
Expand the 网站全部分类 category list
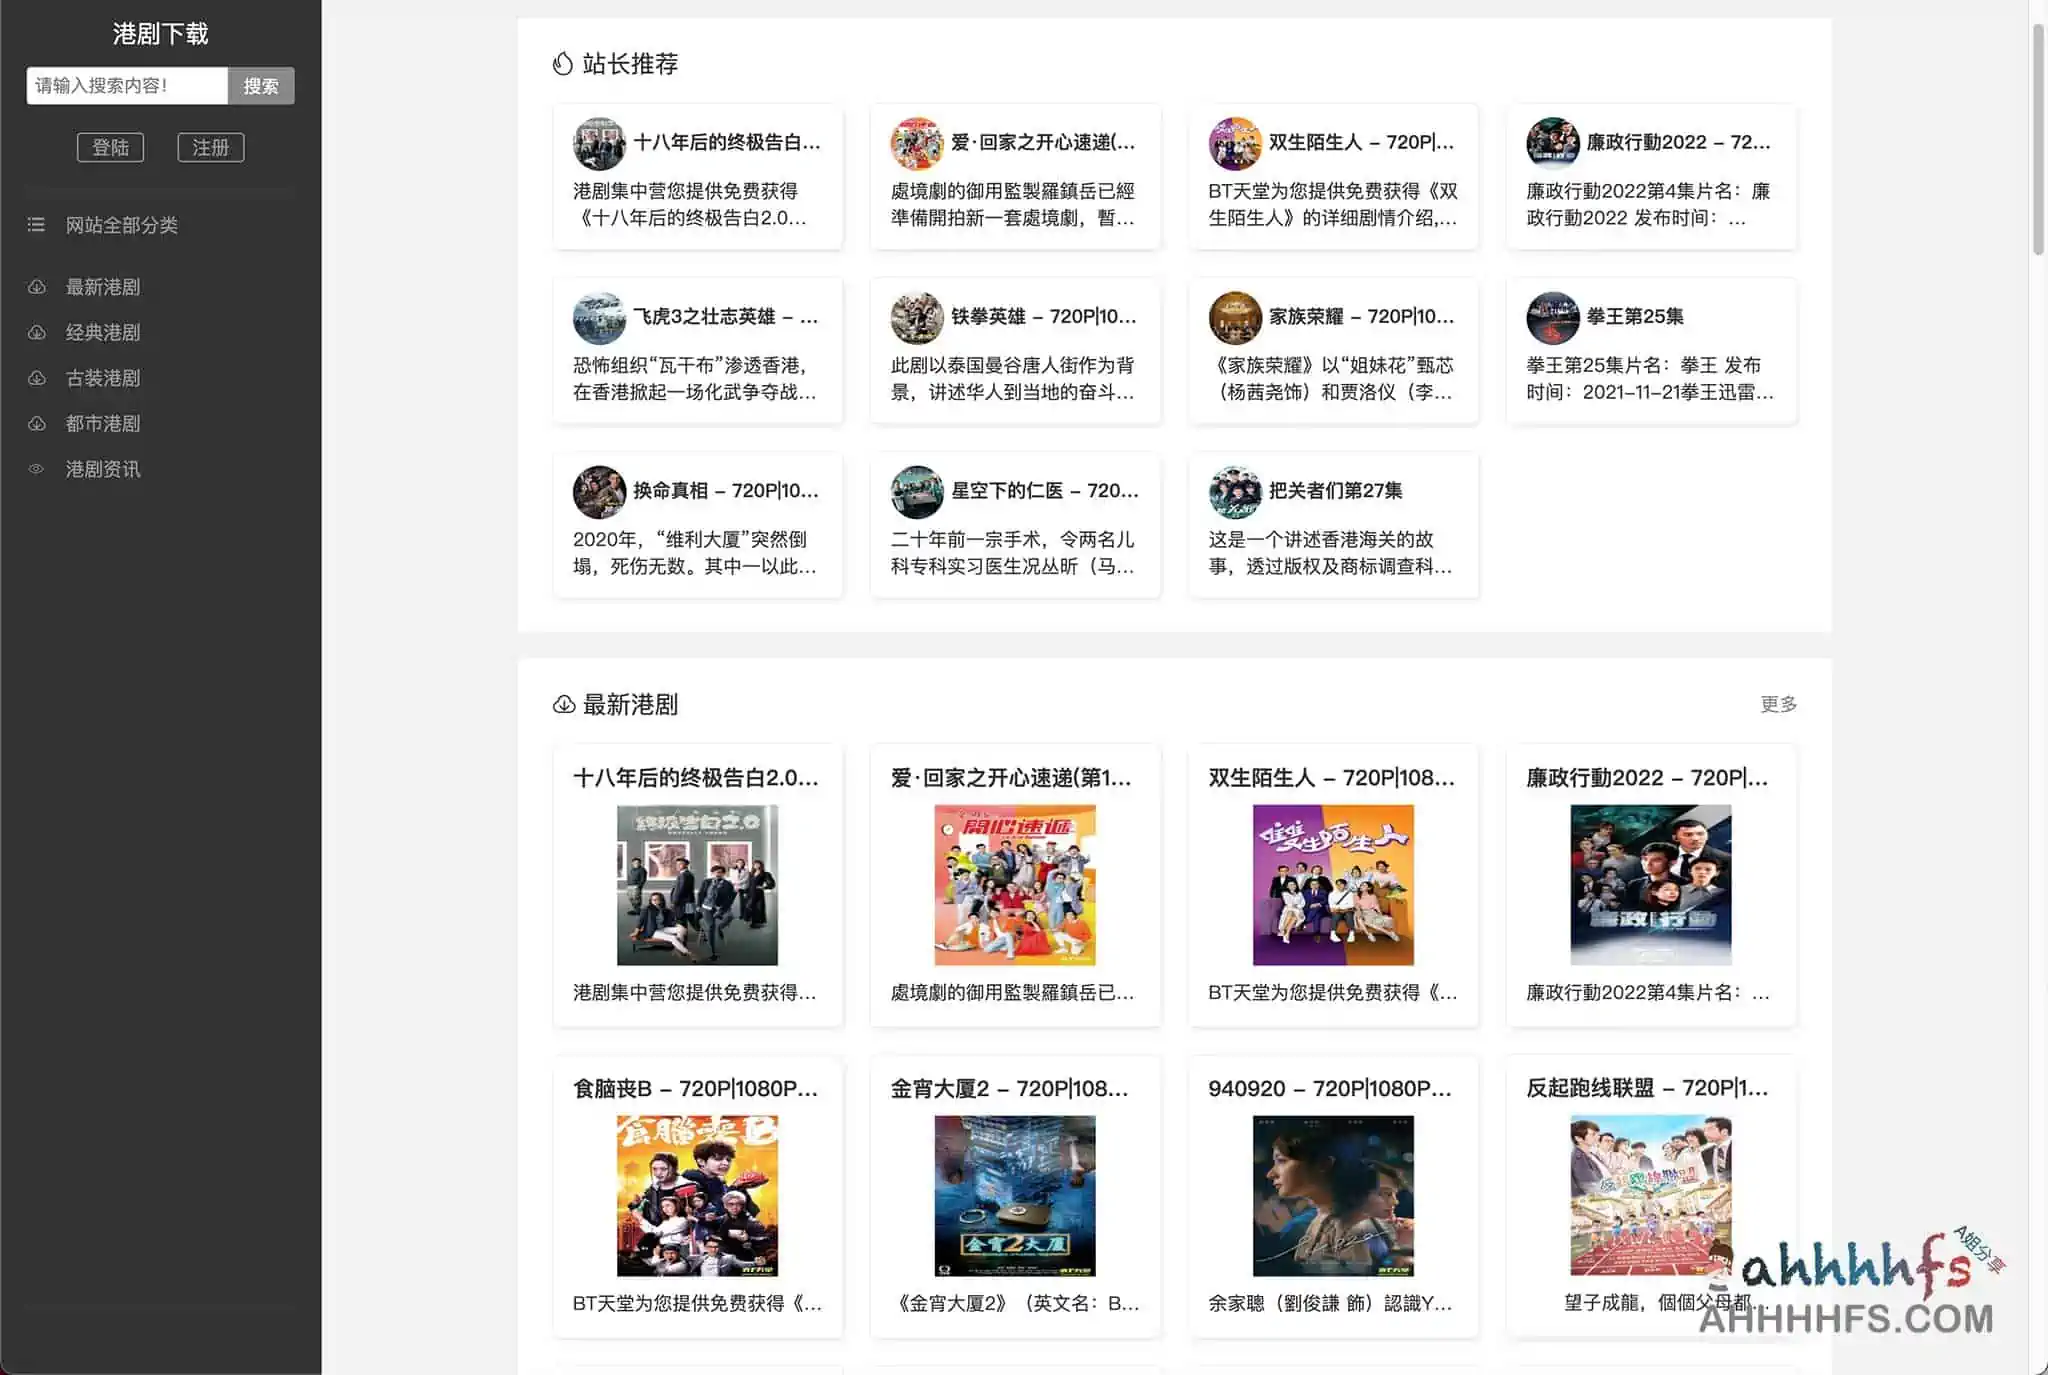point(120,225)
